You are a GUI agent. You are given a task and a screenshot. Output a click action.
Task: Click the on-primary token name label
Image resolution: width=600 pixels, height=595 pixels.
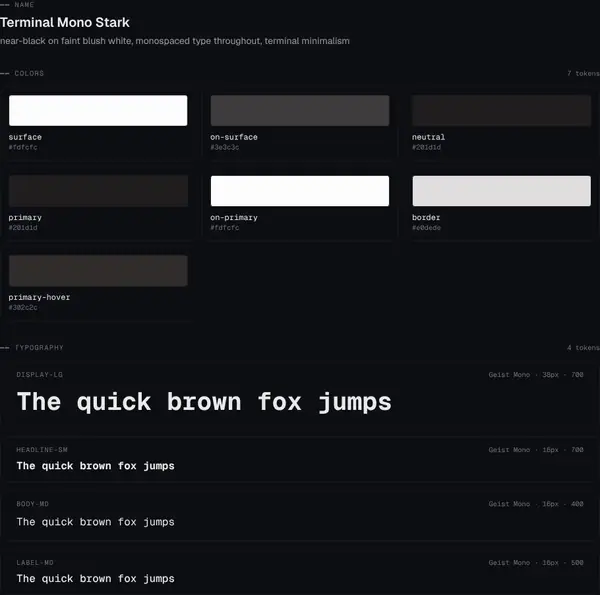[x=234, y=217]
